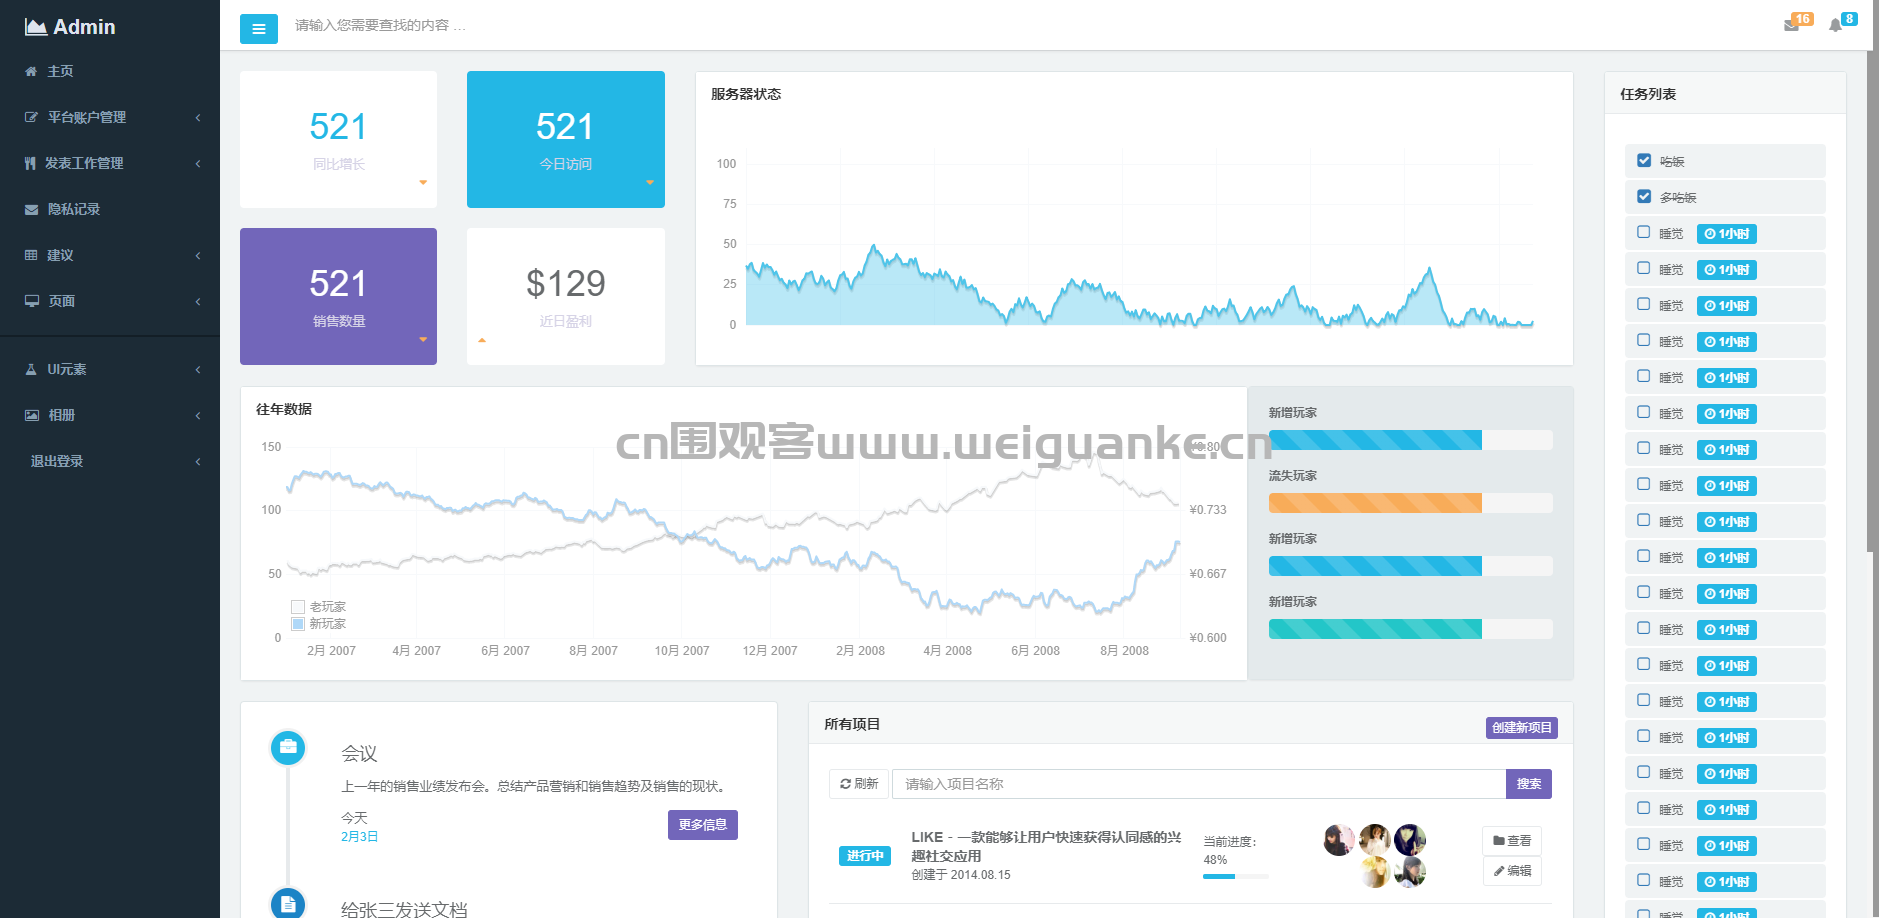
Task: Expand 平台账户管理 with its chevron arrow
Action: point(198,118)
